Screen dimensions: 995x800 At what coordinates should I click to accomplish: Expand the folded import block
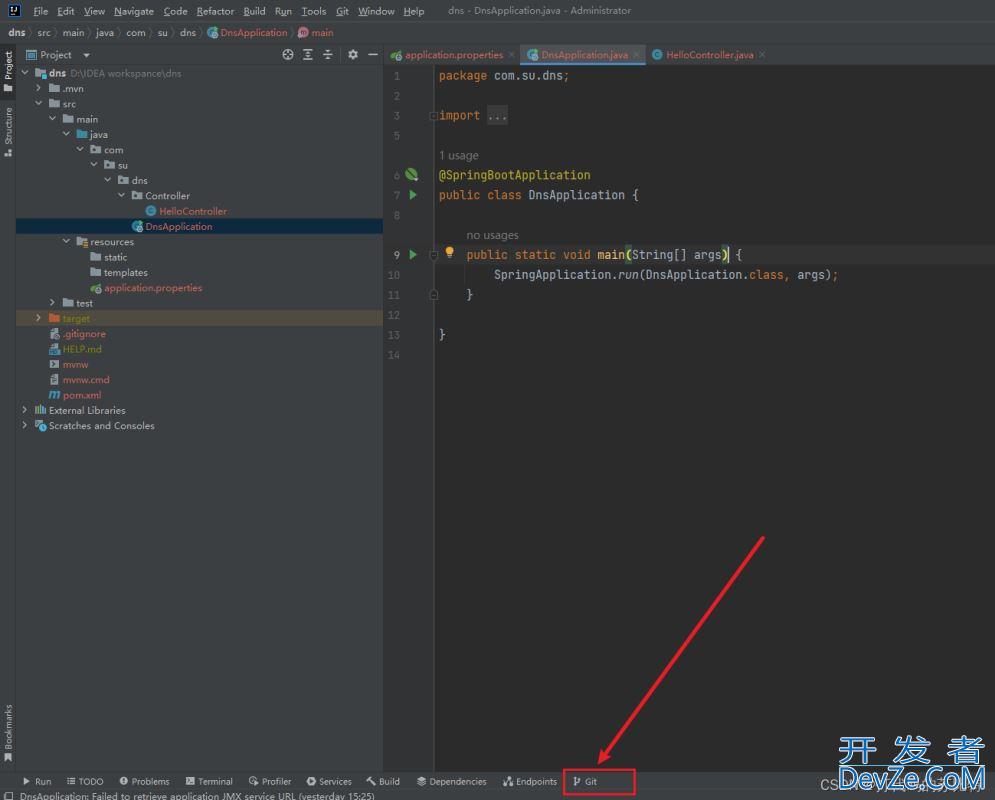click(x=433, y=115)
